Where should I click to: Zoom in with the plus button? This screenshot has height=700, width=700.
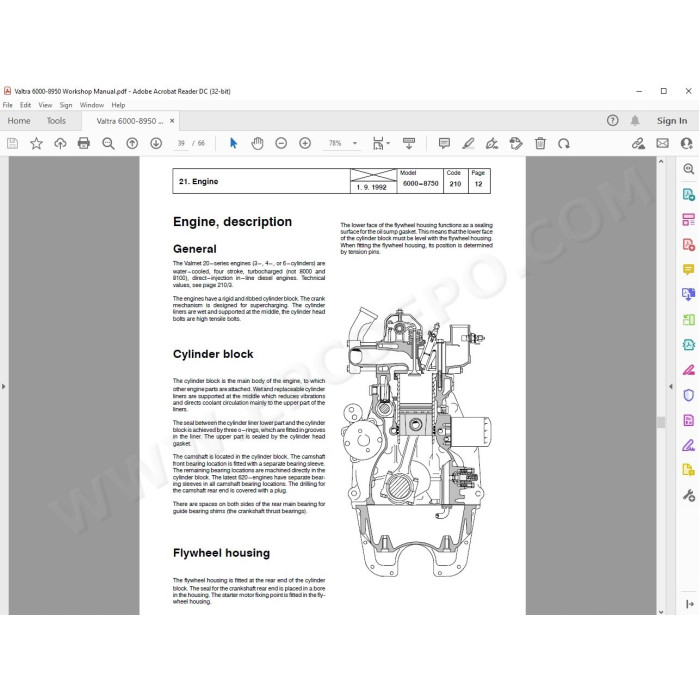point(305,143)
